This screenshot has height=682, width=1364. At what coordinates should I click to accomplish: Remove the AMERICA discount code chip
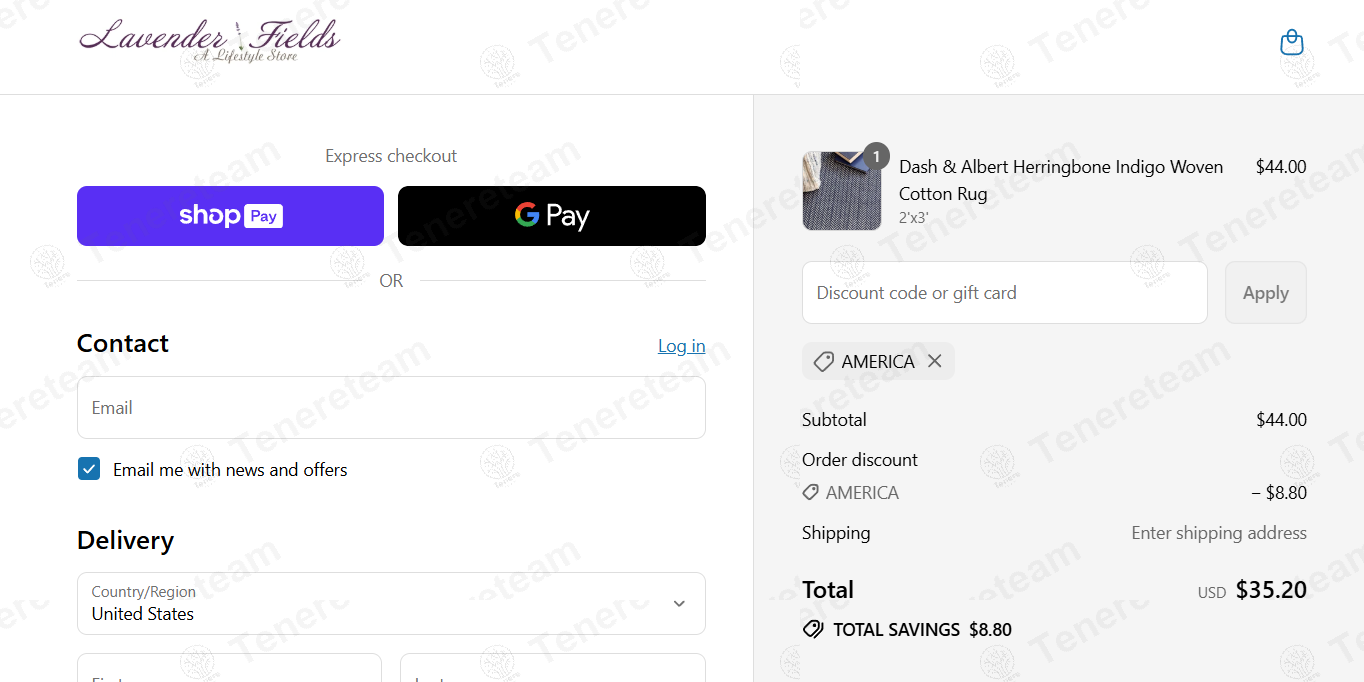click(935, 361)
